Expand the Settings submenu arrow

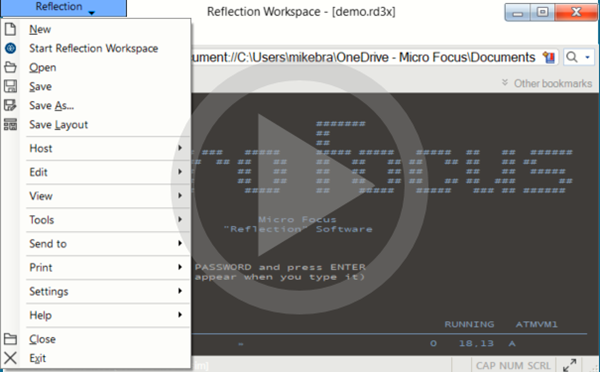pyautogui.click(x=180, y=291)
